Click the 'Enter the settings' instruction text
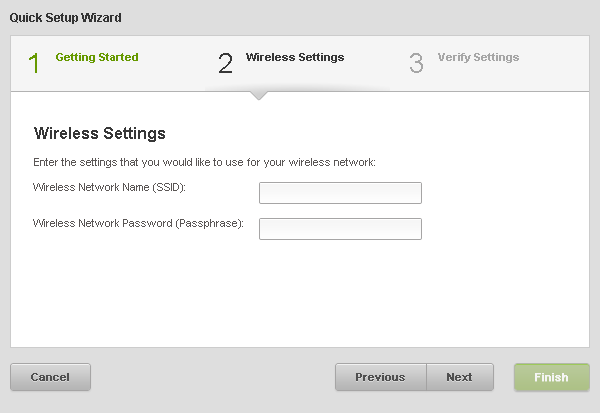Screen dimensions: 600x413 click(204, 162)
